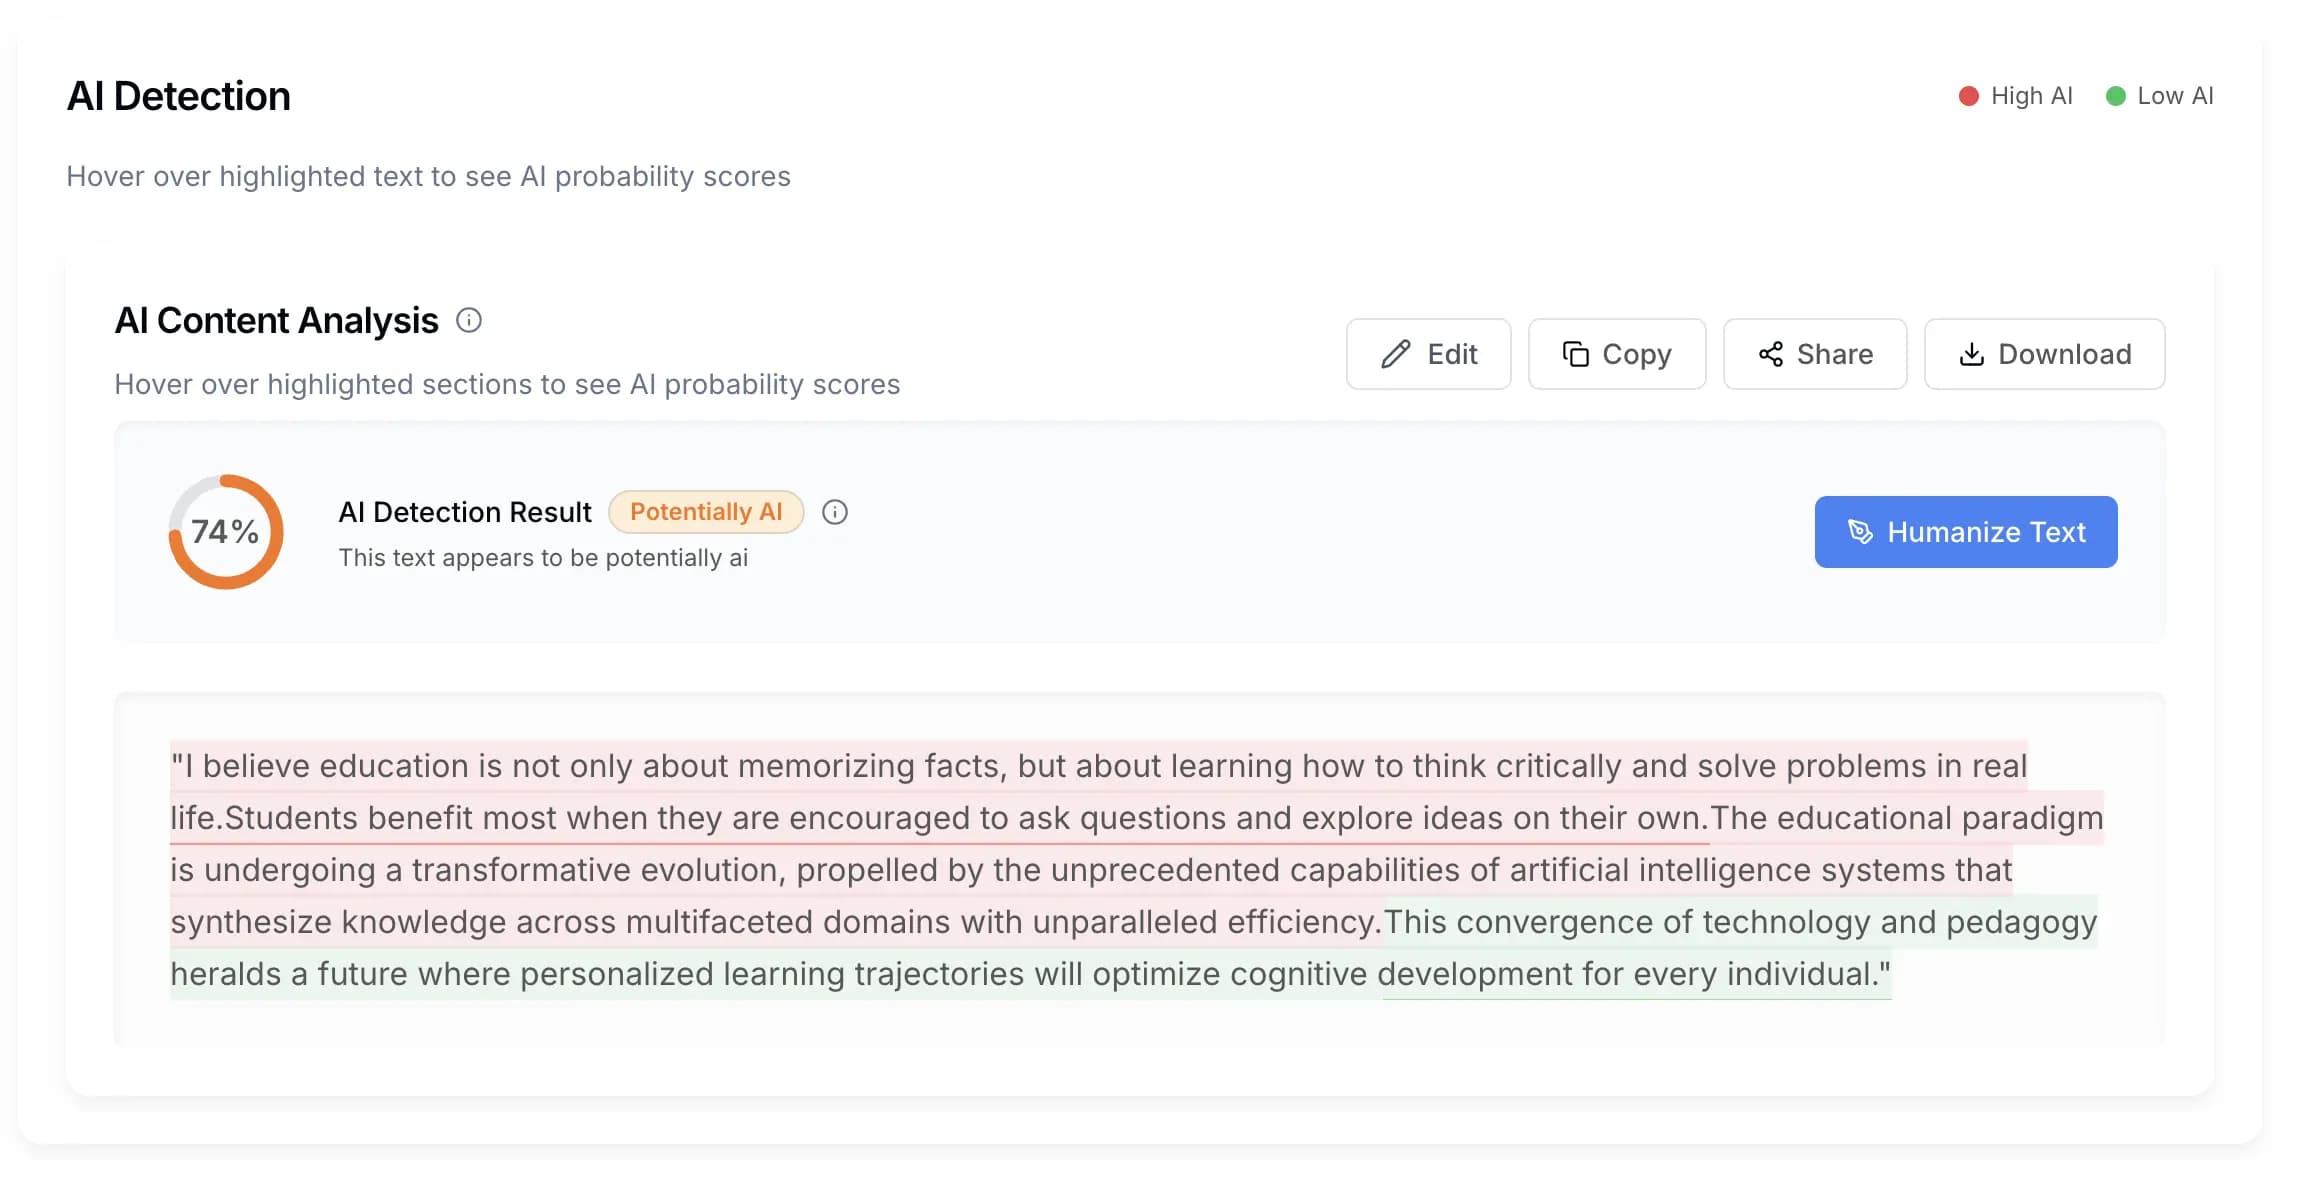Viewport: 2300px width, 1184px height.
Task: Click the Copy icon to duplicate analysis text
Action: point(1576,354)
